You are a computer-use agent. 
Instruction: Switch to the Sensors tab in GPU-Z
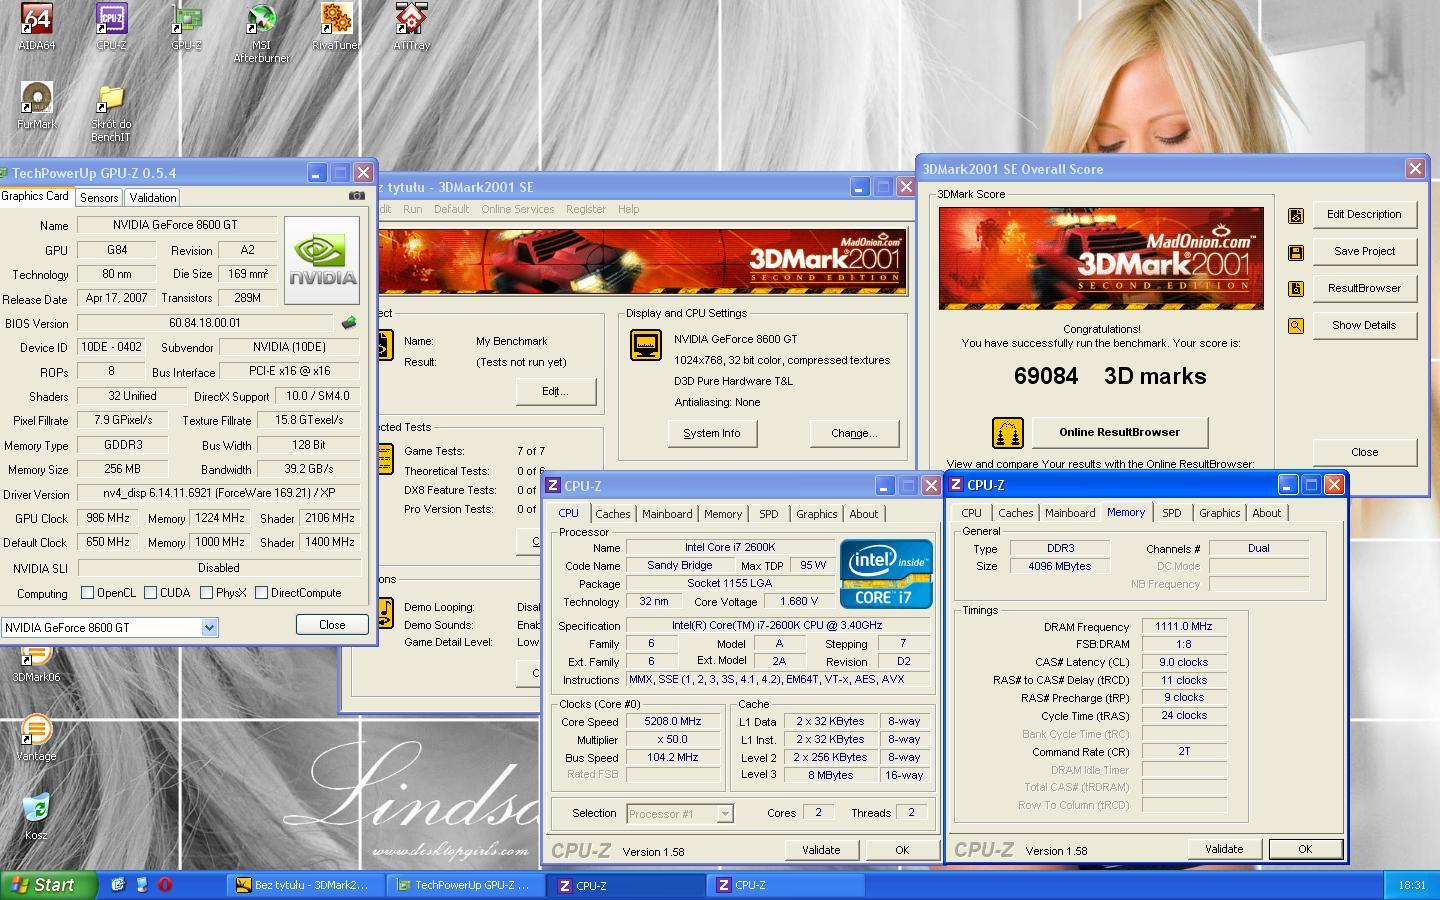(x=99, y=198)
